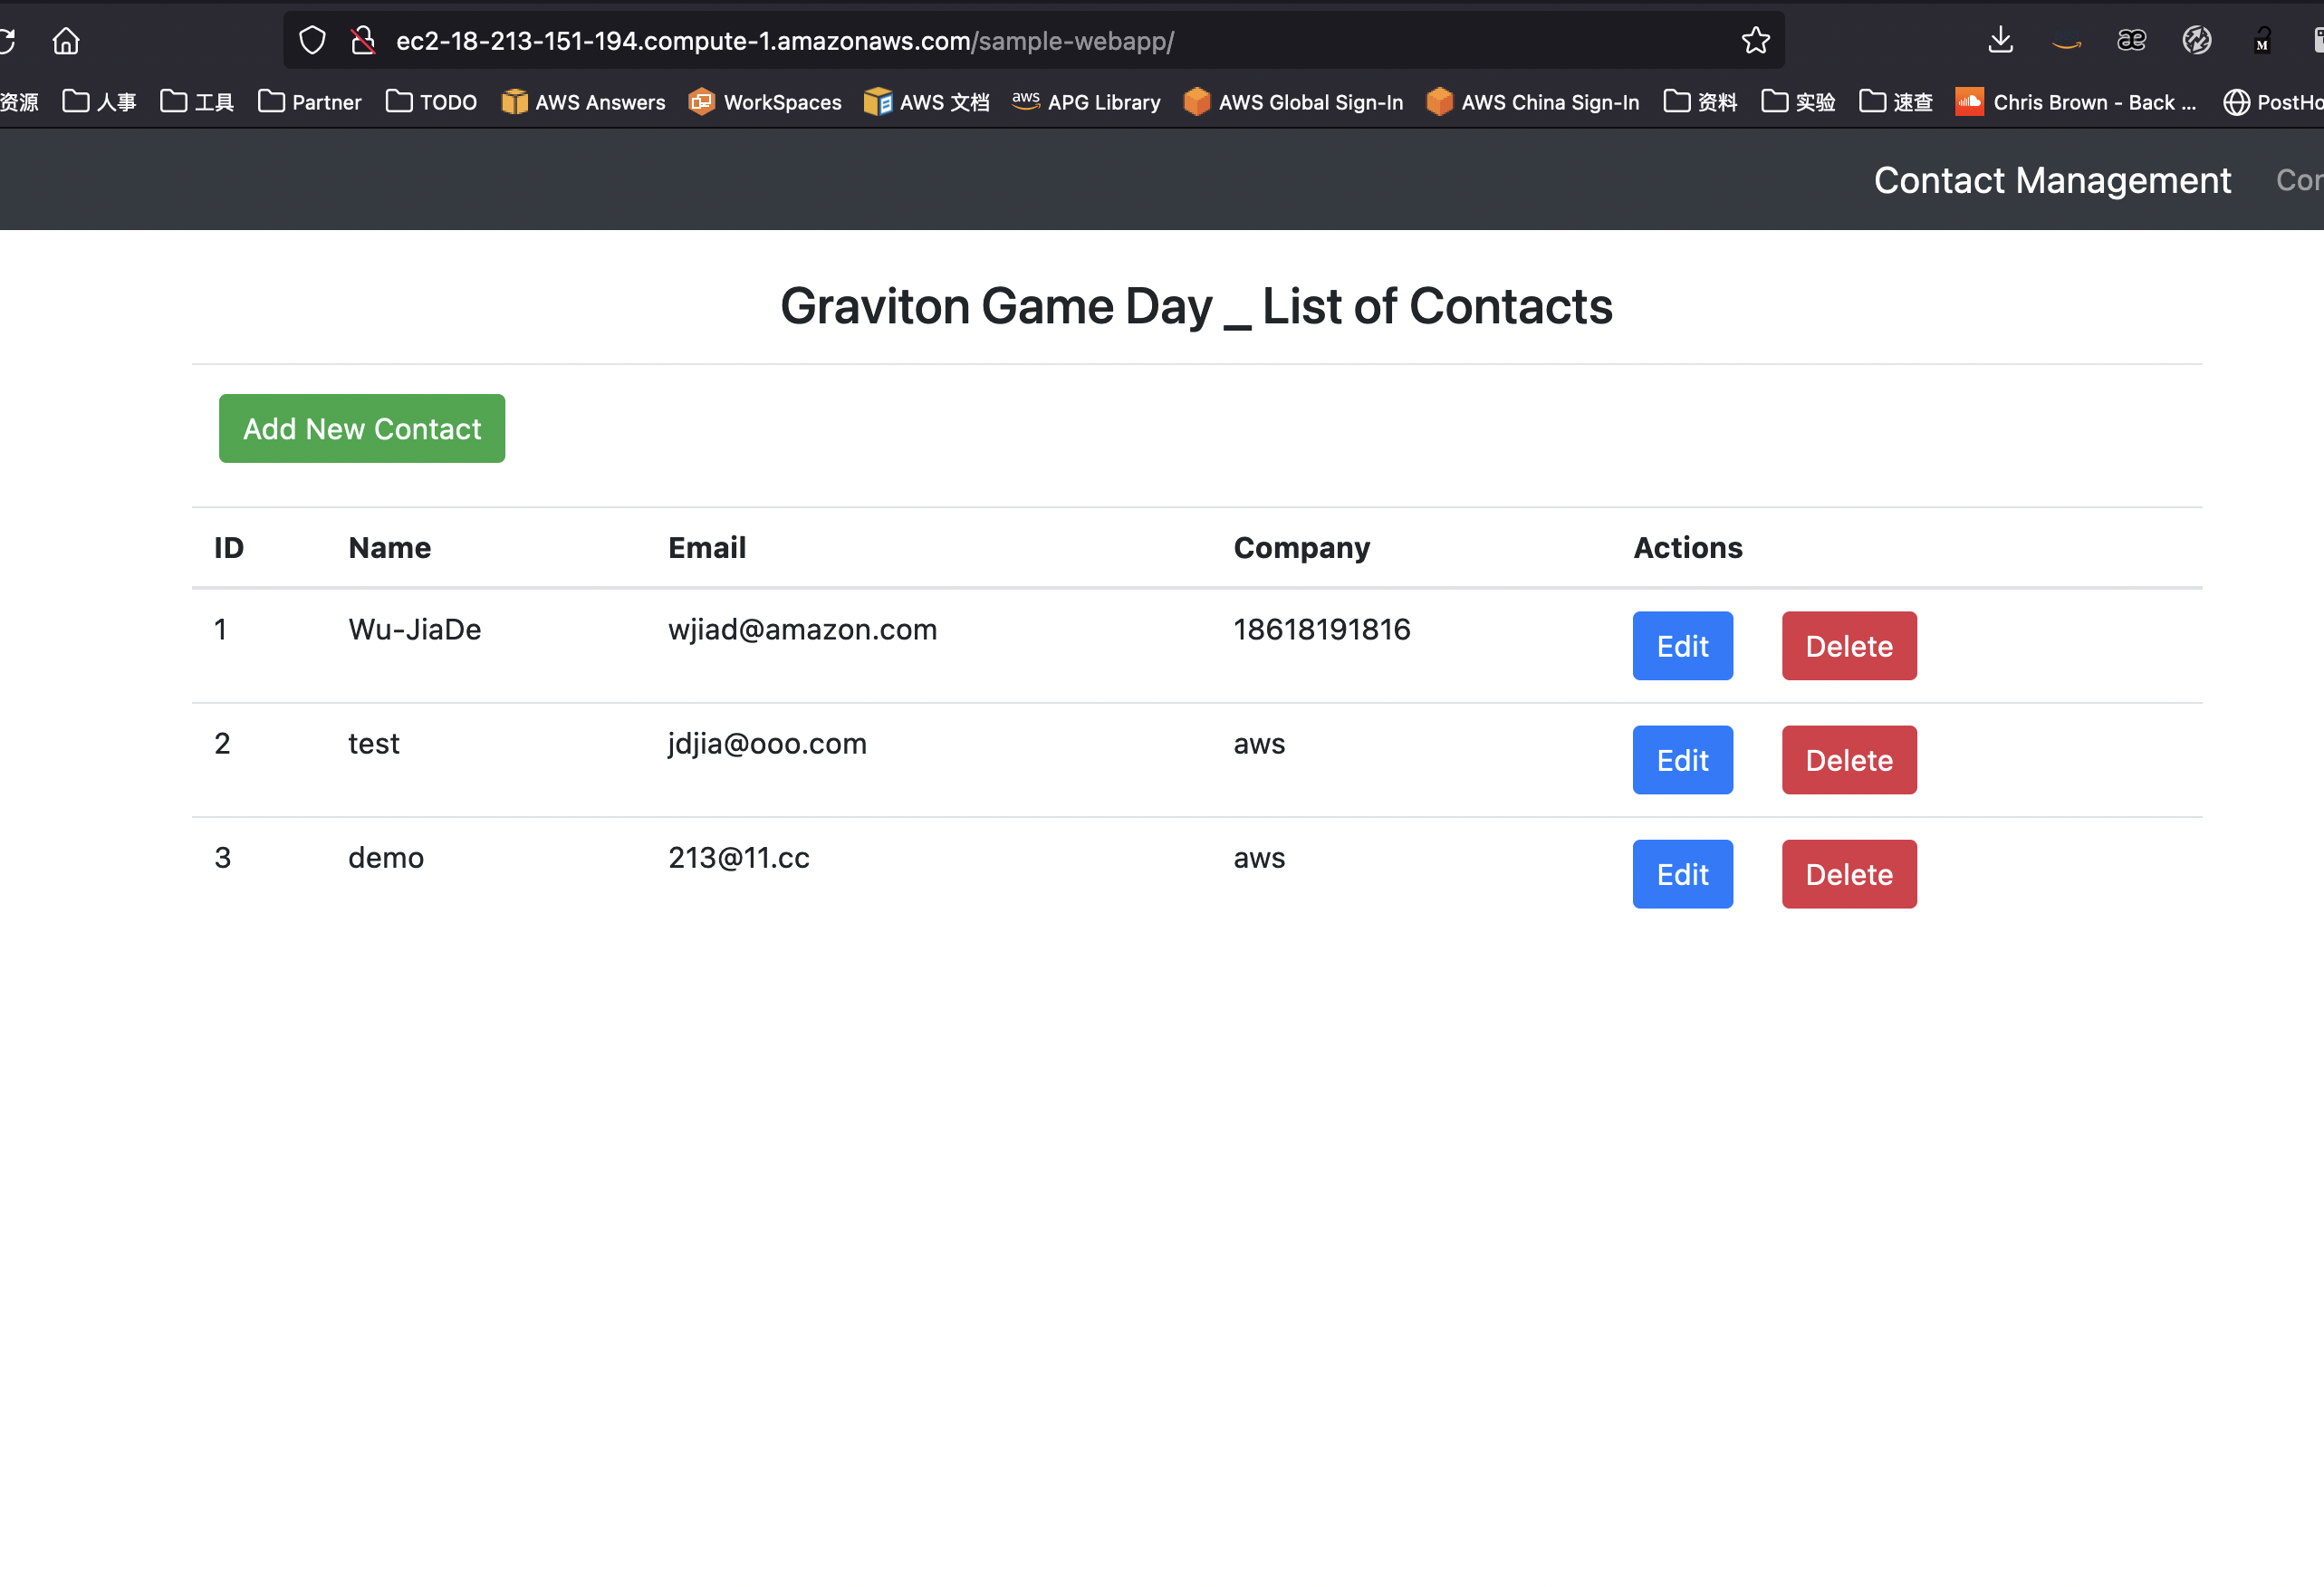This screenshot has width=2324, height=1587.
Task: Click the Contact Management navbar brand
Action: pyautogui.click(x=2052, y=180)
